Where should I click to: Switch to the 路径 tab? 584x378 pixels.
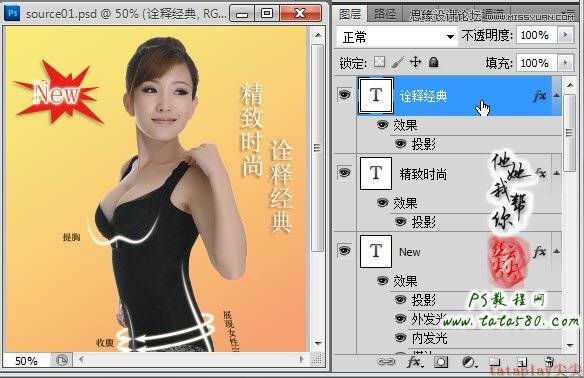click(x=385, y=14)
